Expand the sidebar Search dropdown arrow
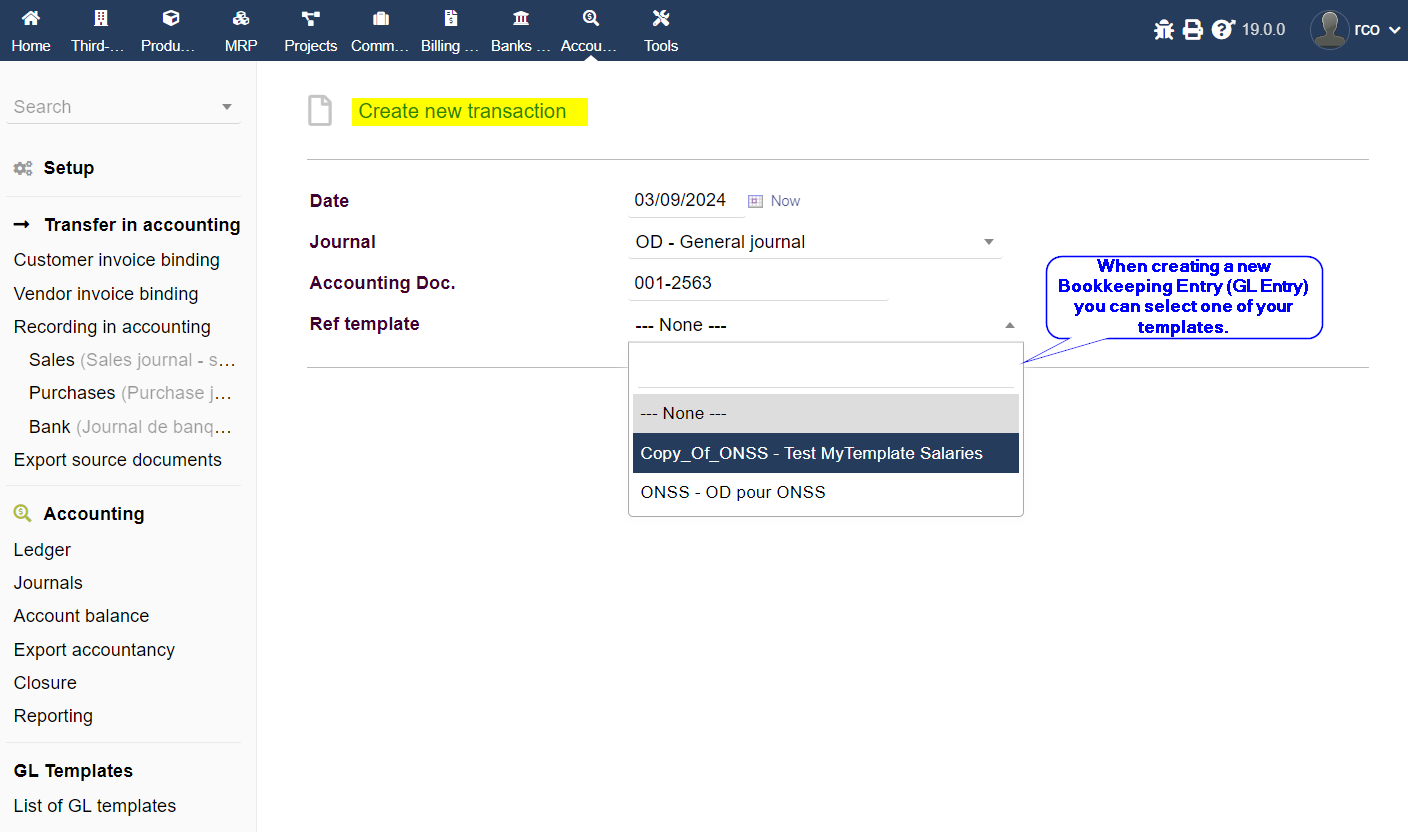 (227, 107)
